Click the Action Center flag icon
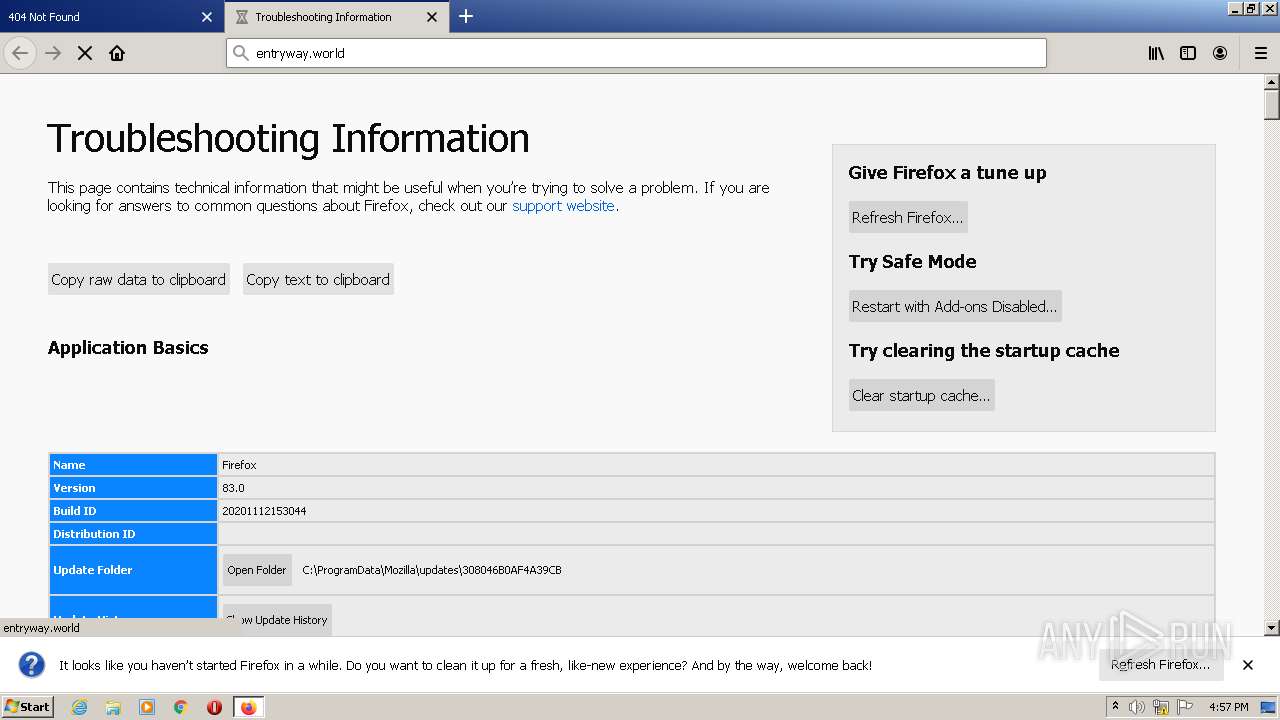1280x720 pixels. coord(1185,707)
